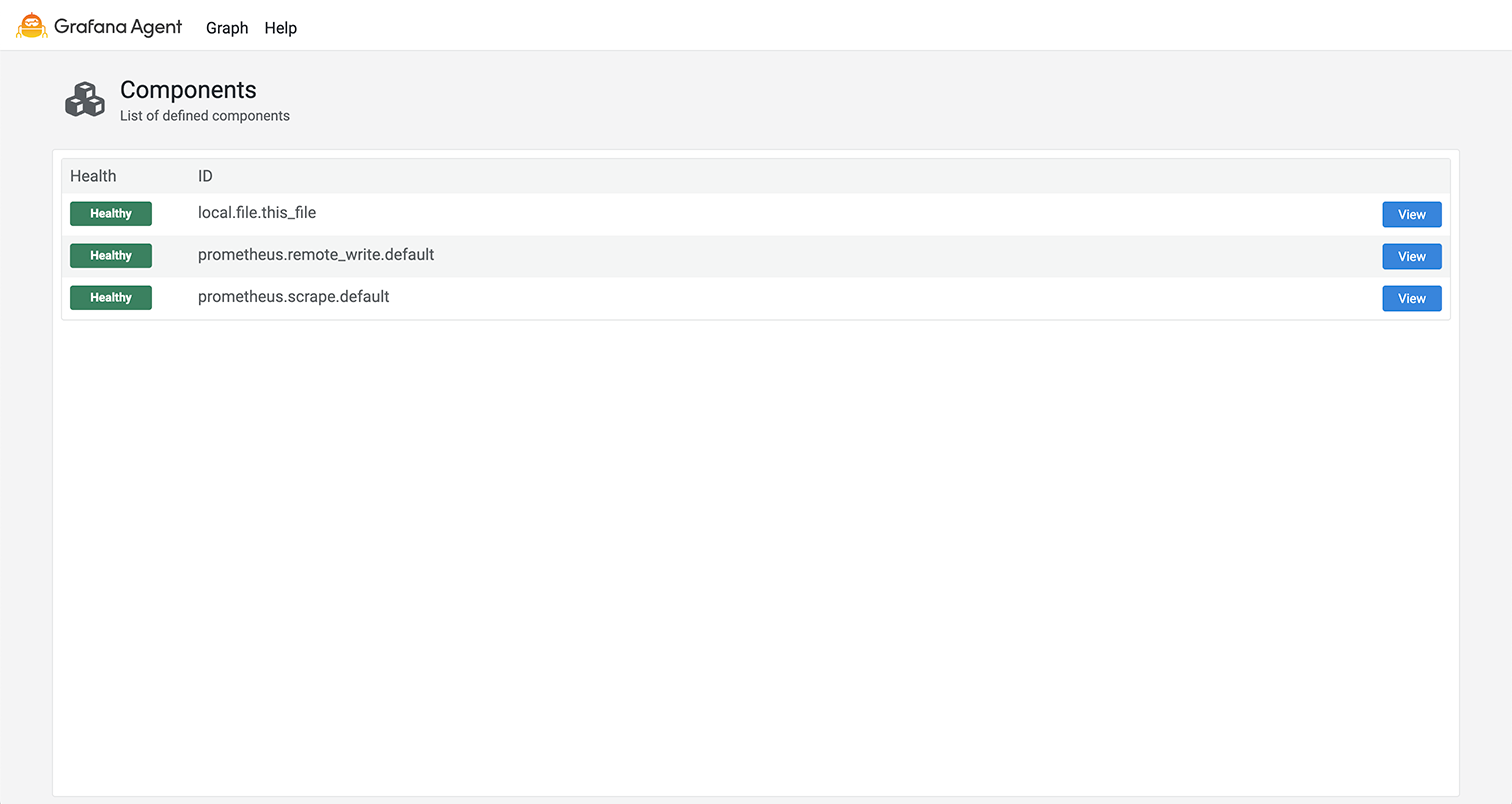Click the cube icon beside Components heading
Viewport: 1512px width, 804px height.
click(84, 99)
